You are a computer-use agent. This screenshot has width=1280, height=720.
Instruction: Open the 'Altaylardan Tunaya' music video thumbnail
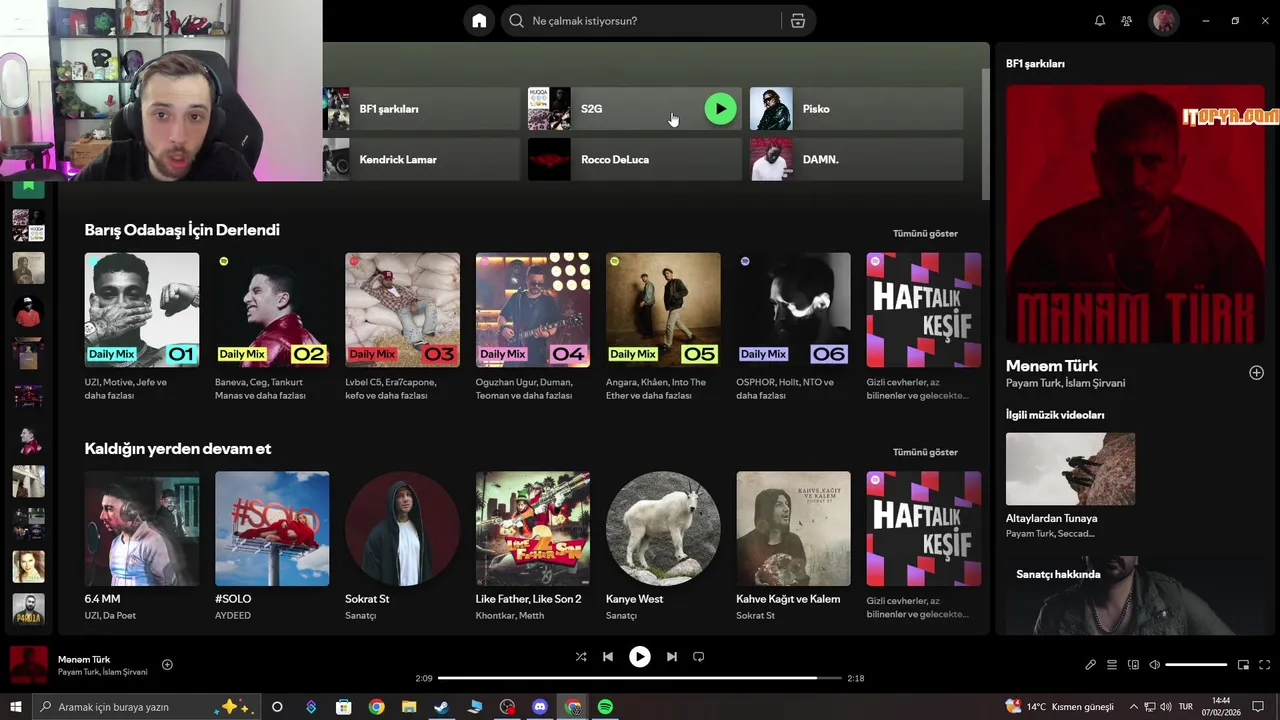click(x=1070, y=469)
